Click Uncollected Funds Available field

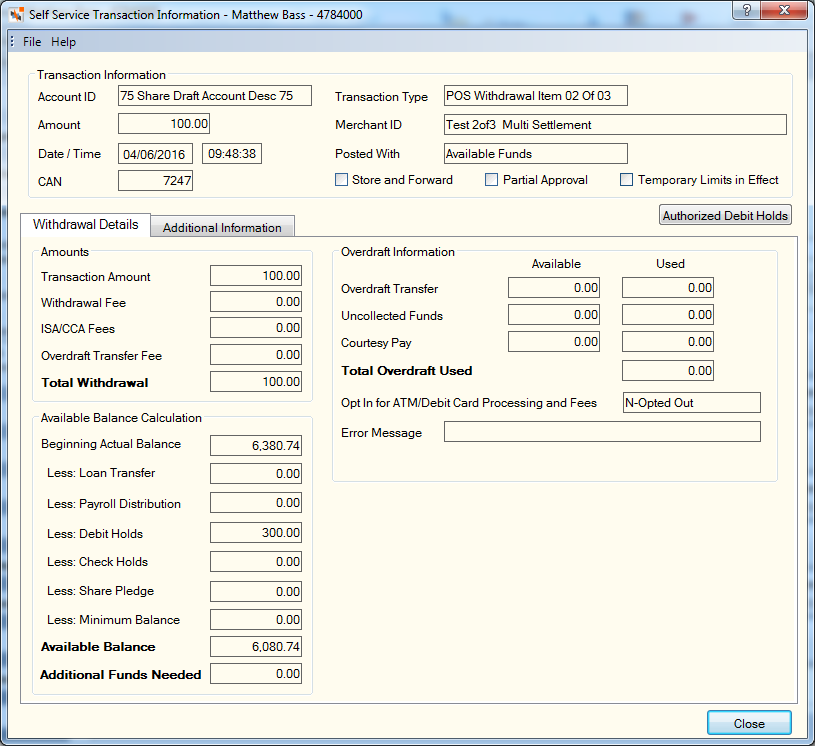(x=554, y=315)
